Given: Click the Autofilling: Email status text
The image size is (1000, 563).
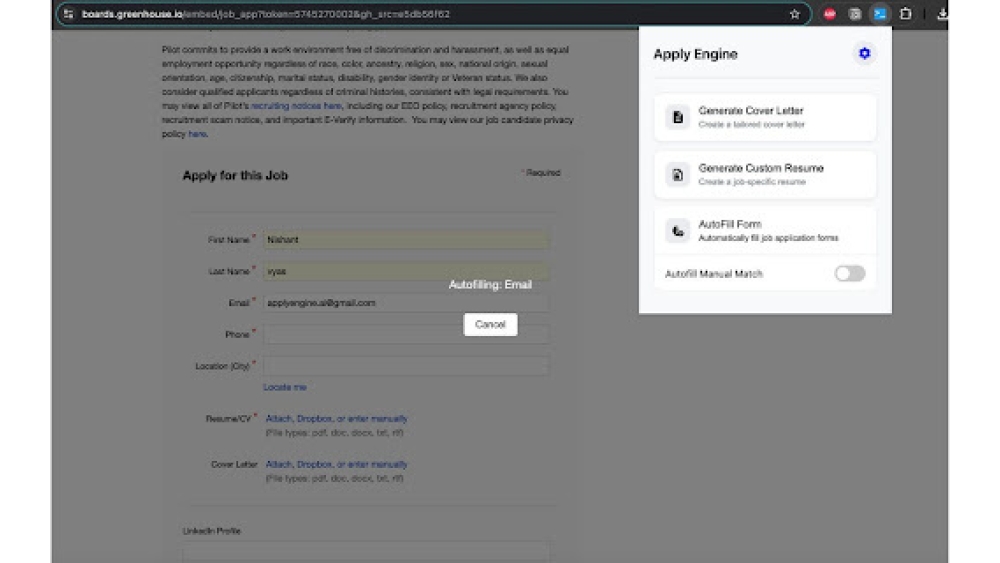Looking at the screenshot, I should [490, 285].
